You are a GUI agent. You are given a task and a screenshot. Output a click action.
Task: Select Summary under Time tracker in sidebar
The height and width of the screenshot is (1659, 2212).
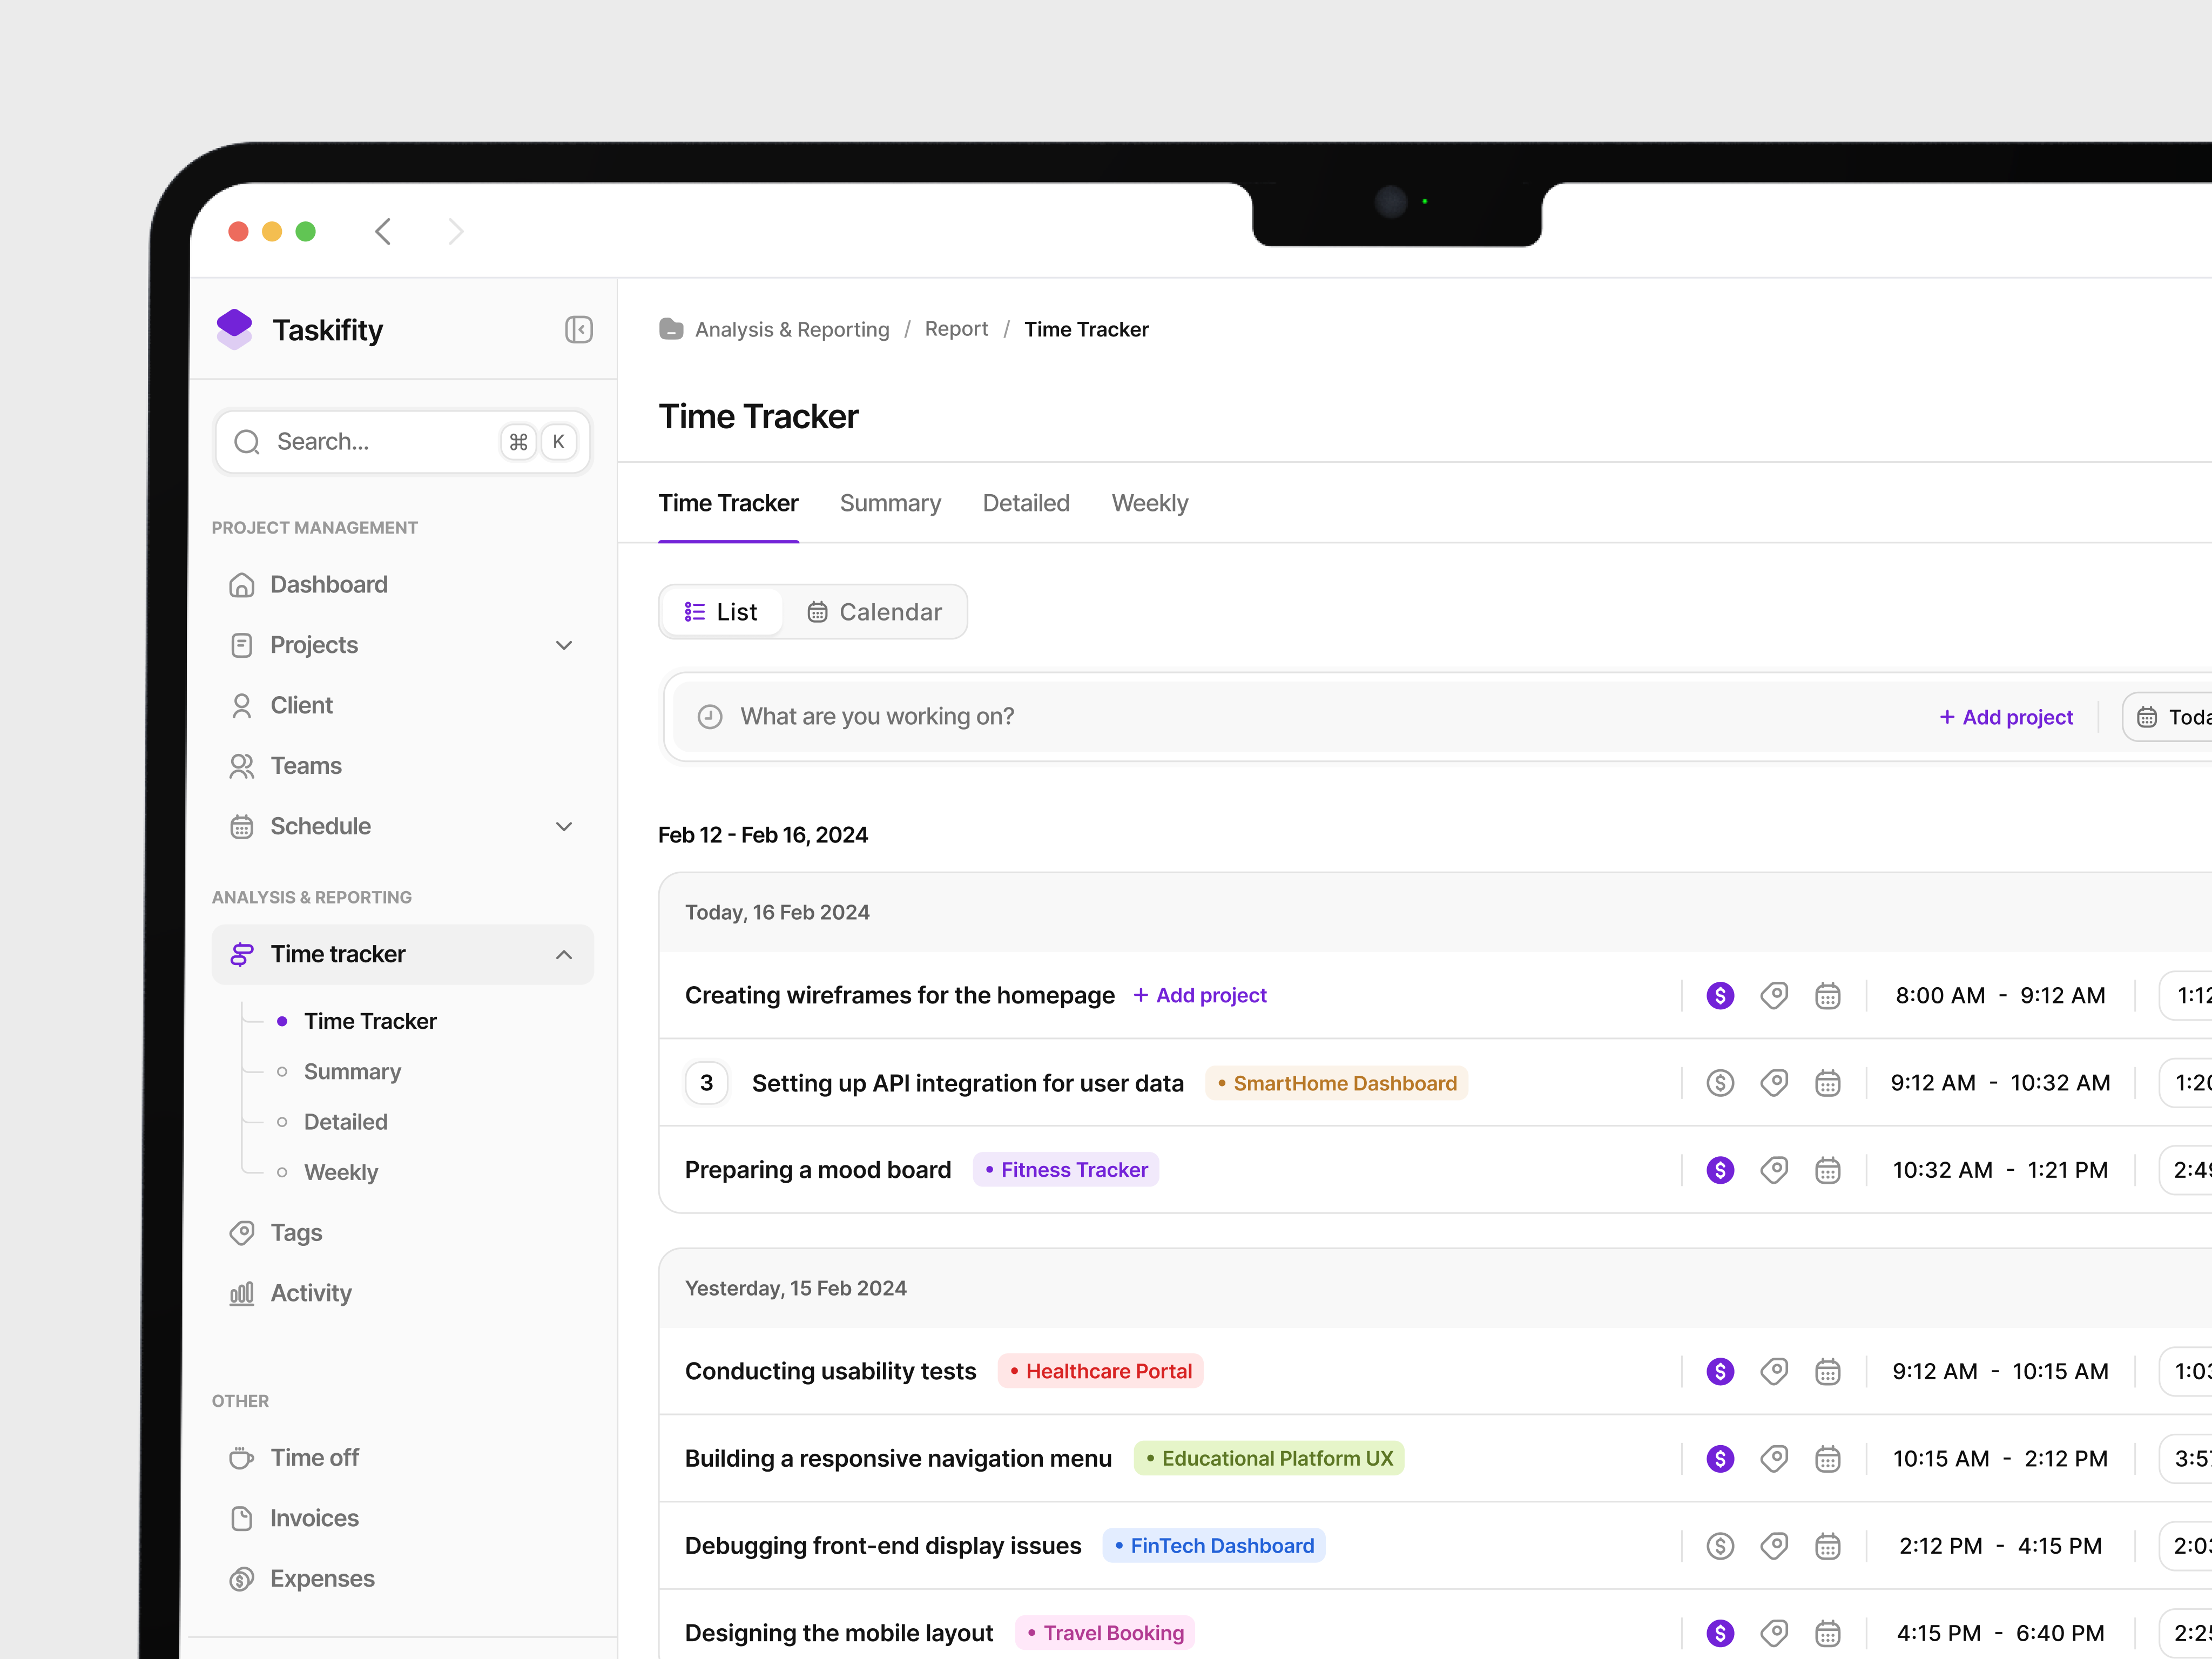(352, 1072)
